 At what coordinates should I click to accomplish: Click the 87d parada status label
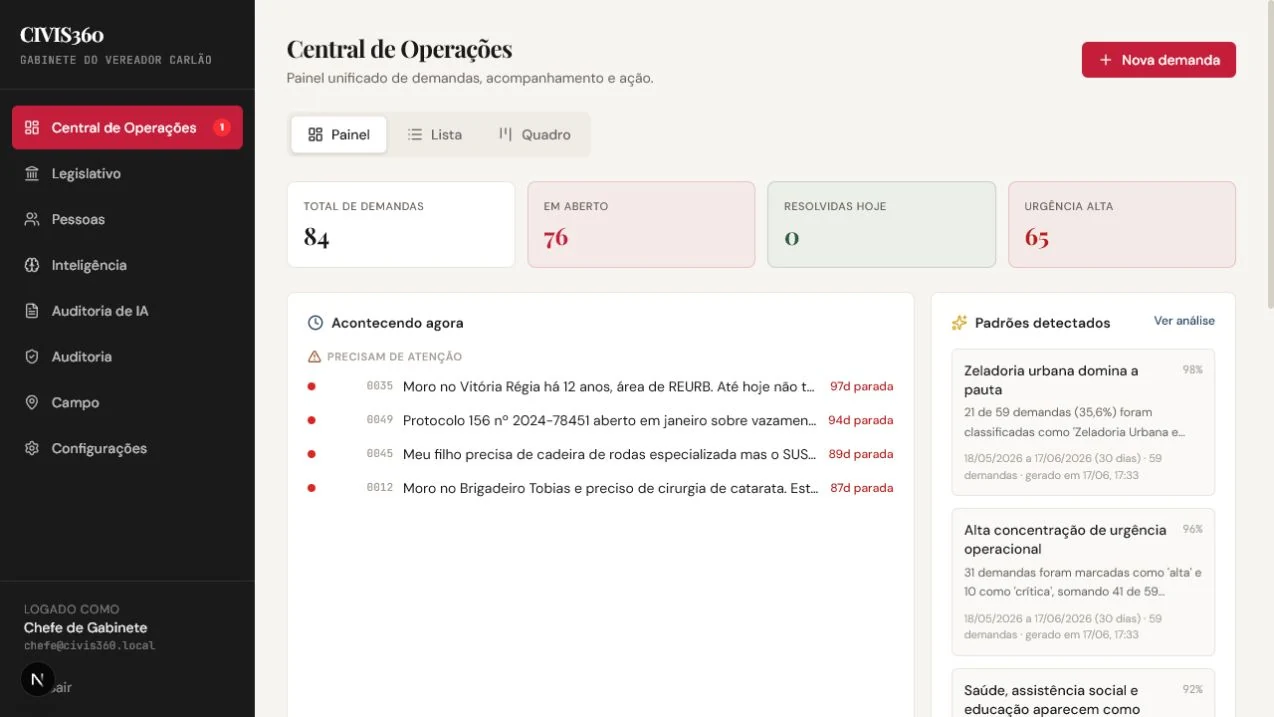click(x=861, y=488)
